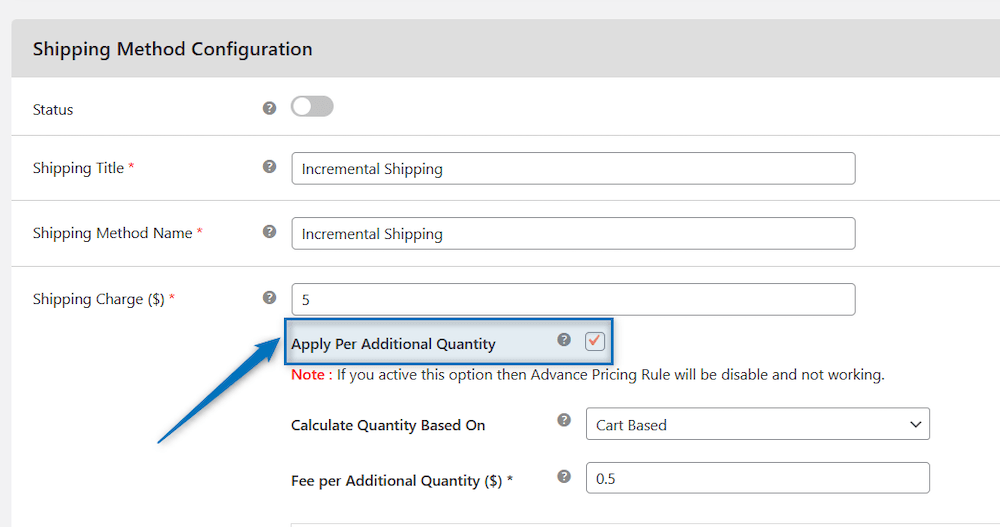Click the Shipping Charge ($) label

pos(98,299)
